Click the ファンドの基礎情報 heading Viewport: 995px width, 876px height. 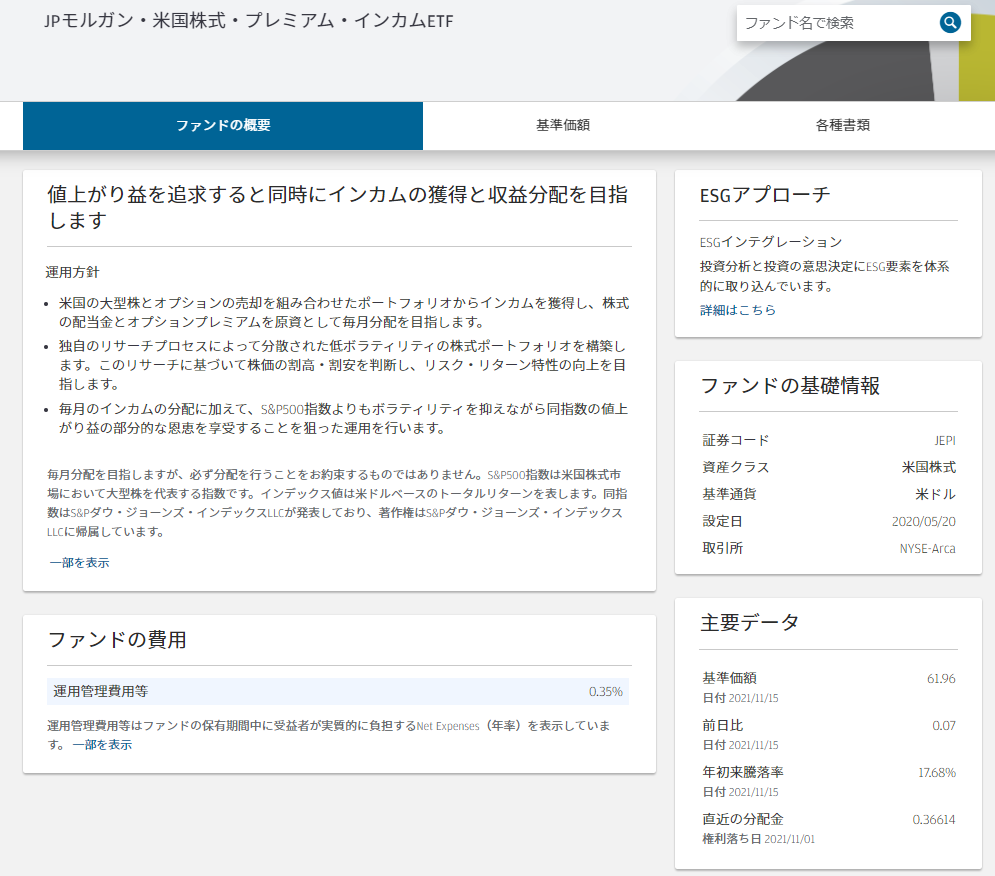click(790, 386)
